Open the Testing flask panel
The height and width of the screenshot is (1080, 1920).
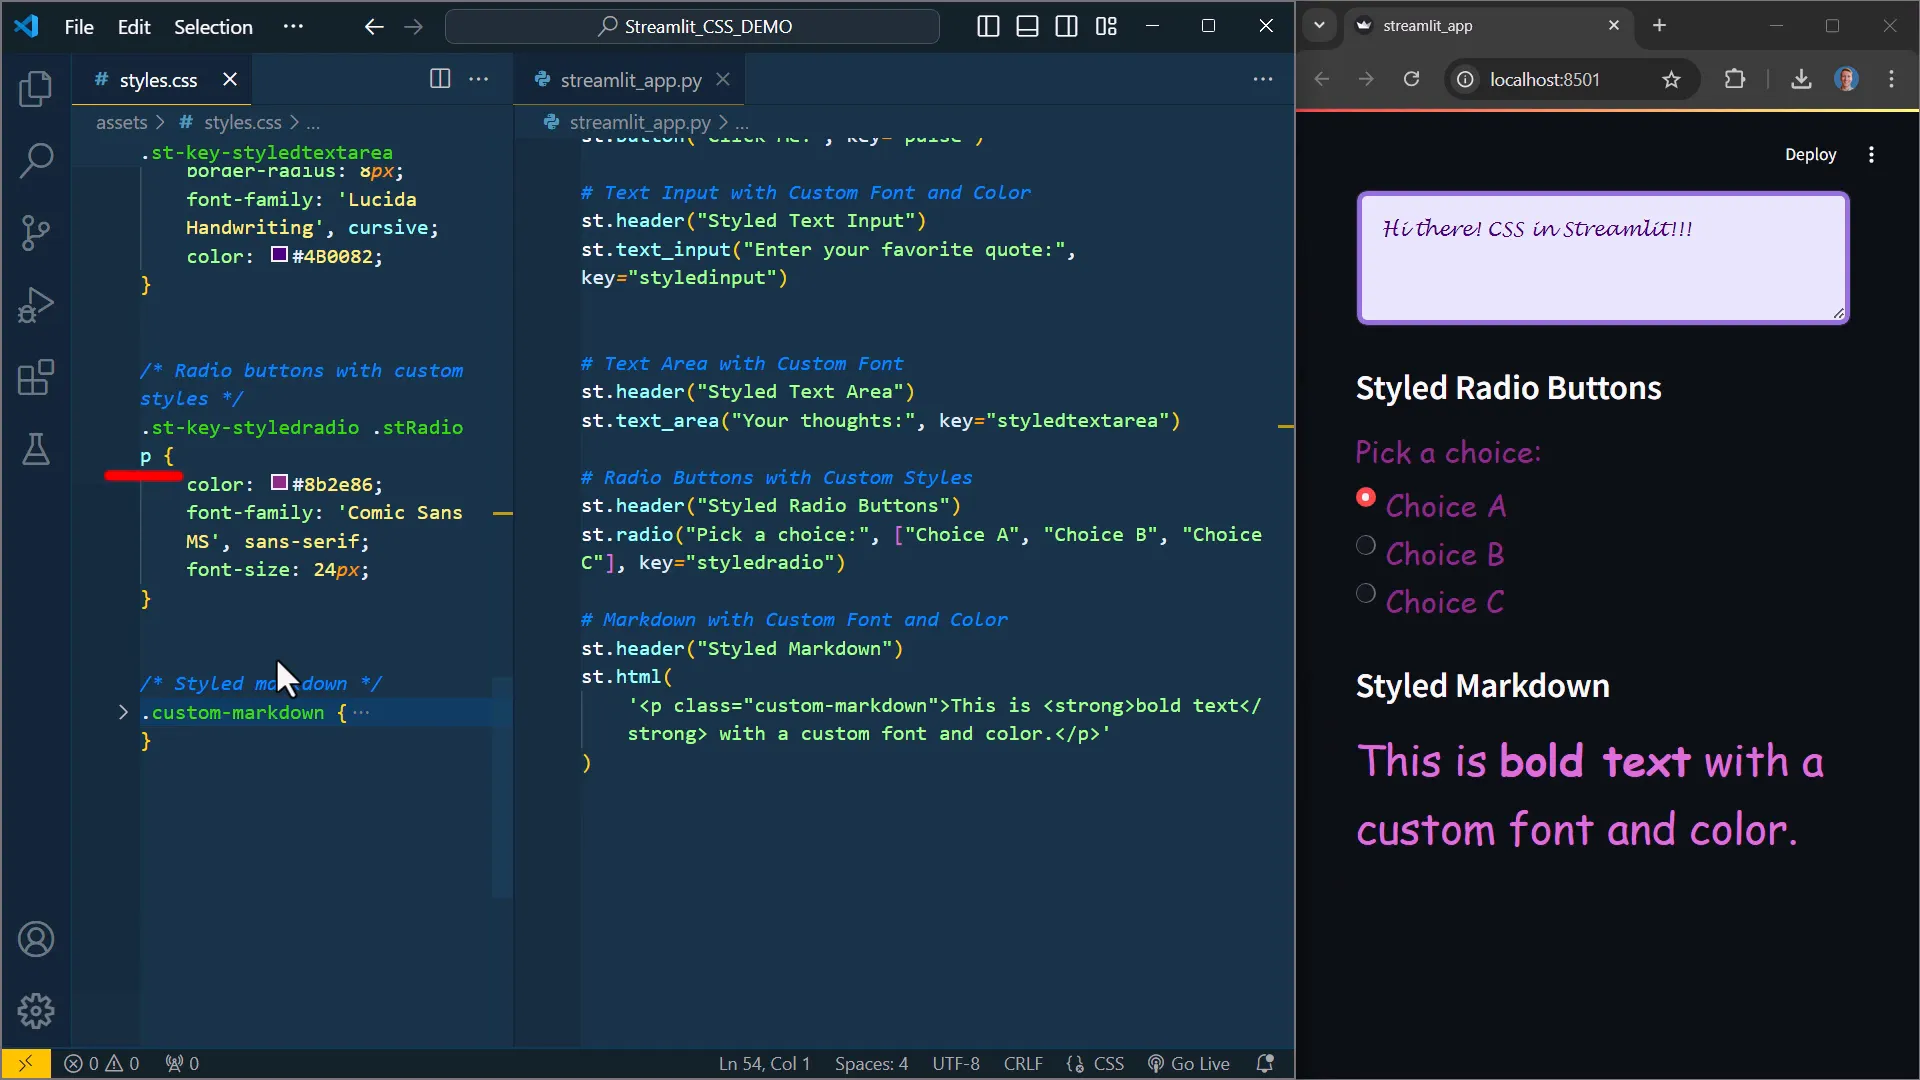(x=36, y=450)
